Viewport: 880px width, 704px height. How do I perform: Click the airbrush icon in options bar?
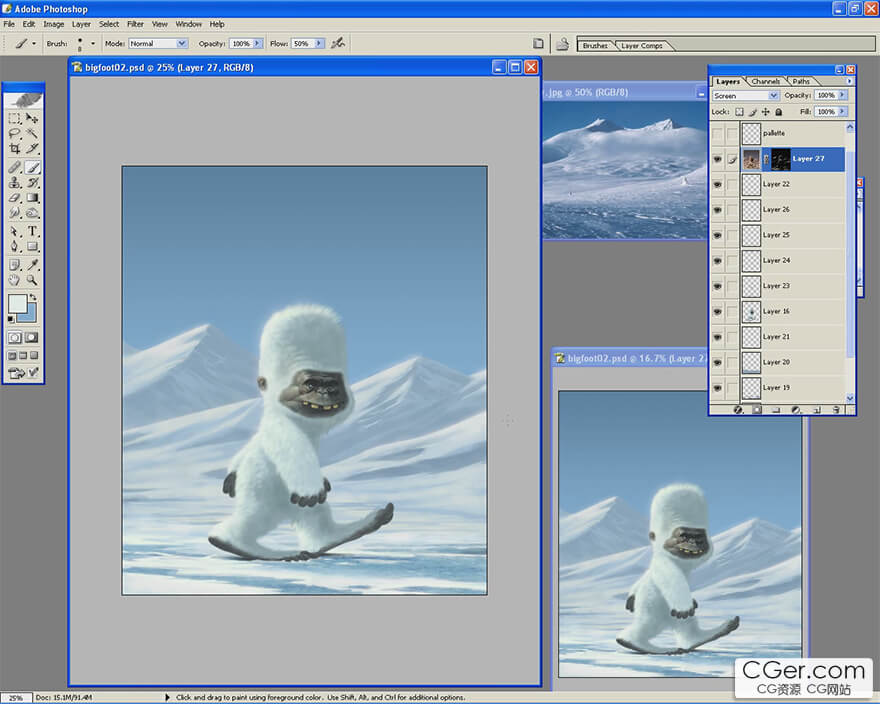pos(338,44)
